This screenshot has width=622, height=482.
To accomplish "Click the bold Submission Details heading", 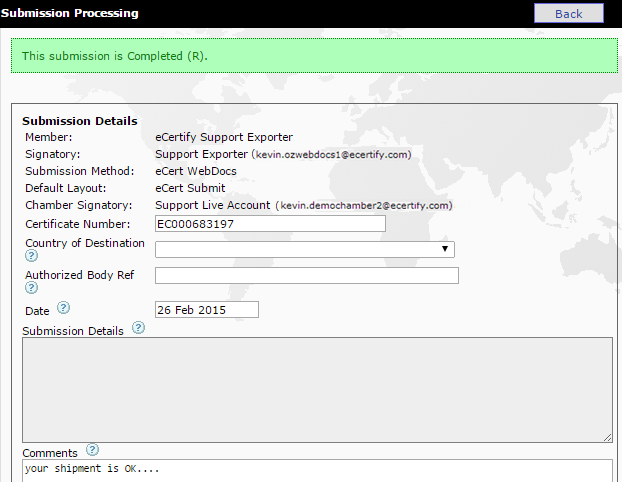I will 80,121.
